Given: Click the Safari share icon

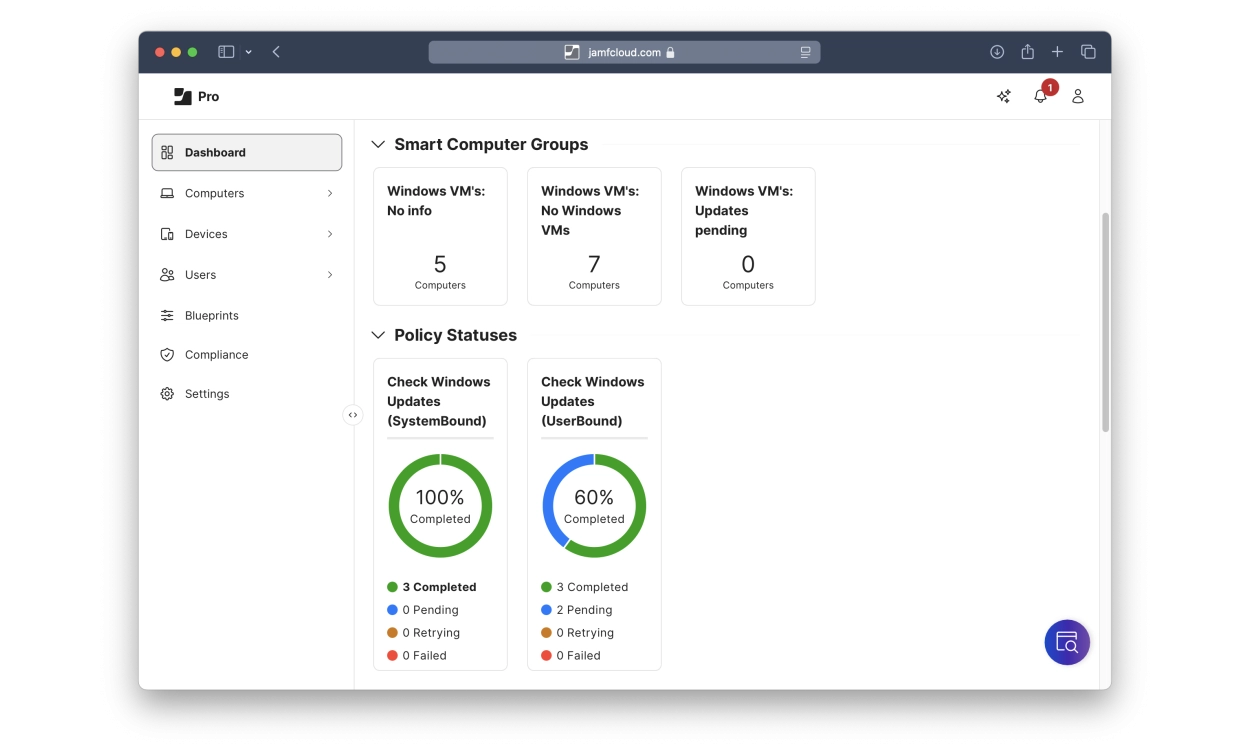Looking at the screenshot, I should (x=1027, y=52).
